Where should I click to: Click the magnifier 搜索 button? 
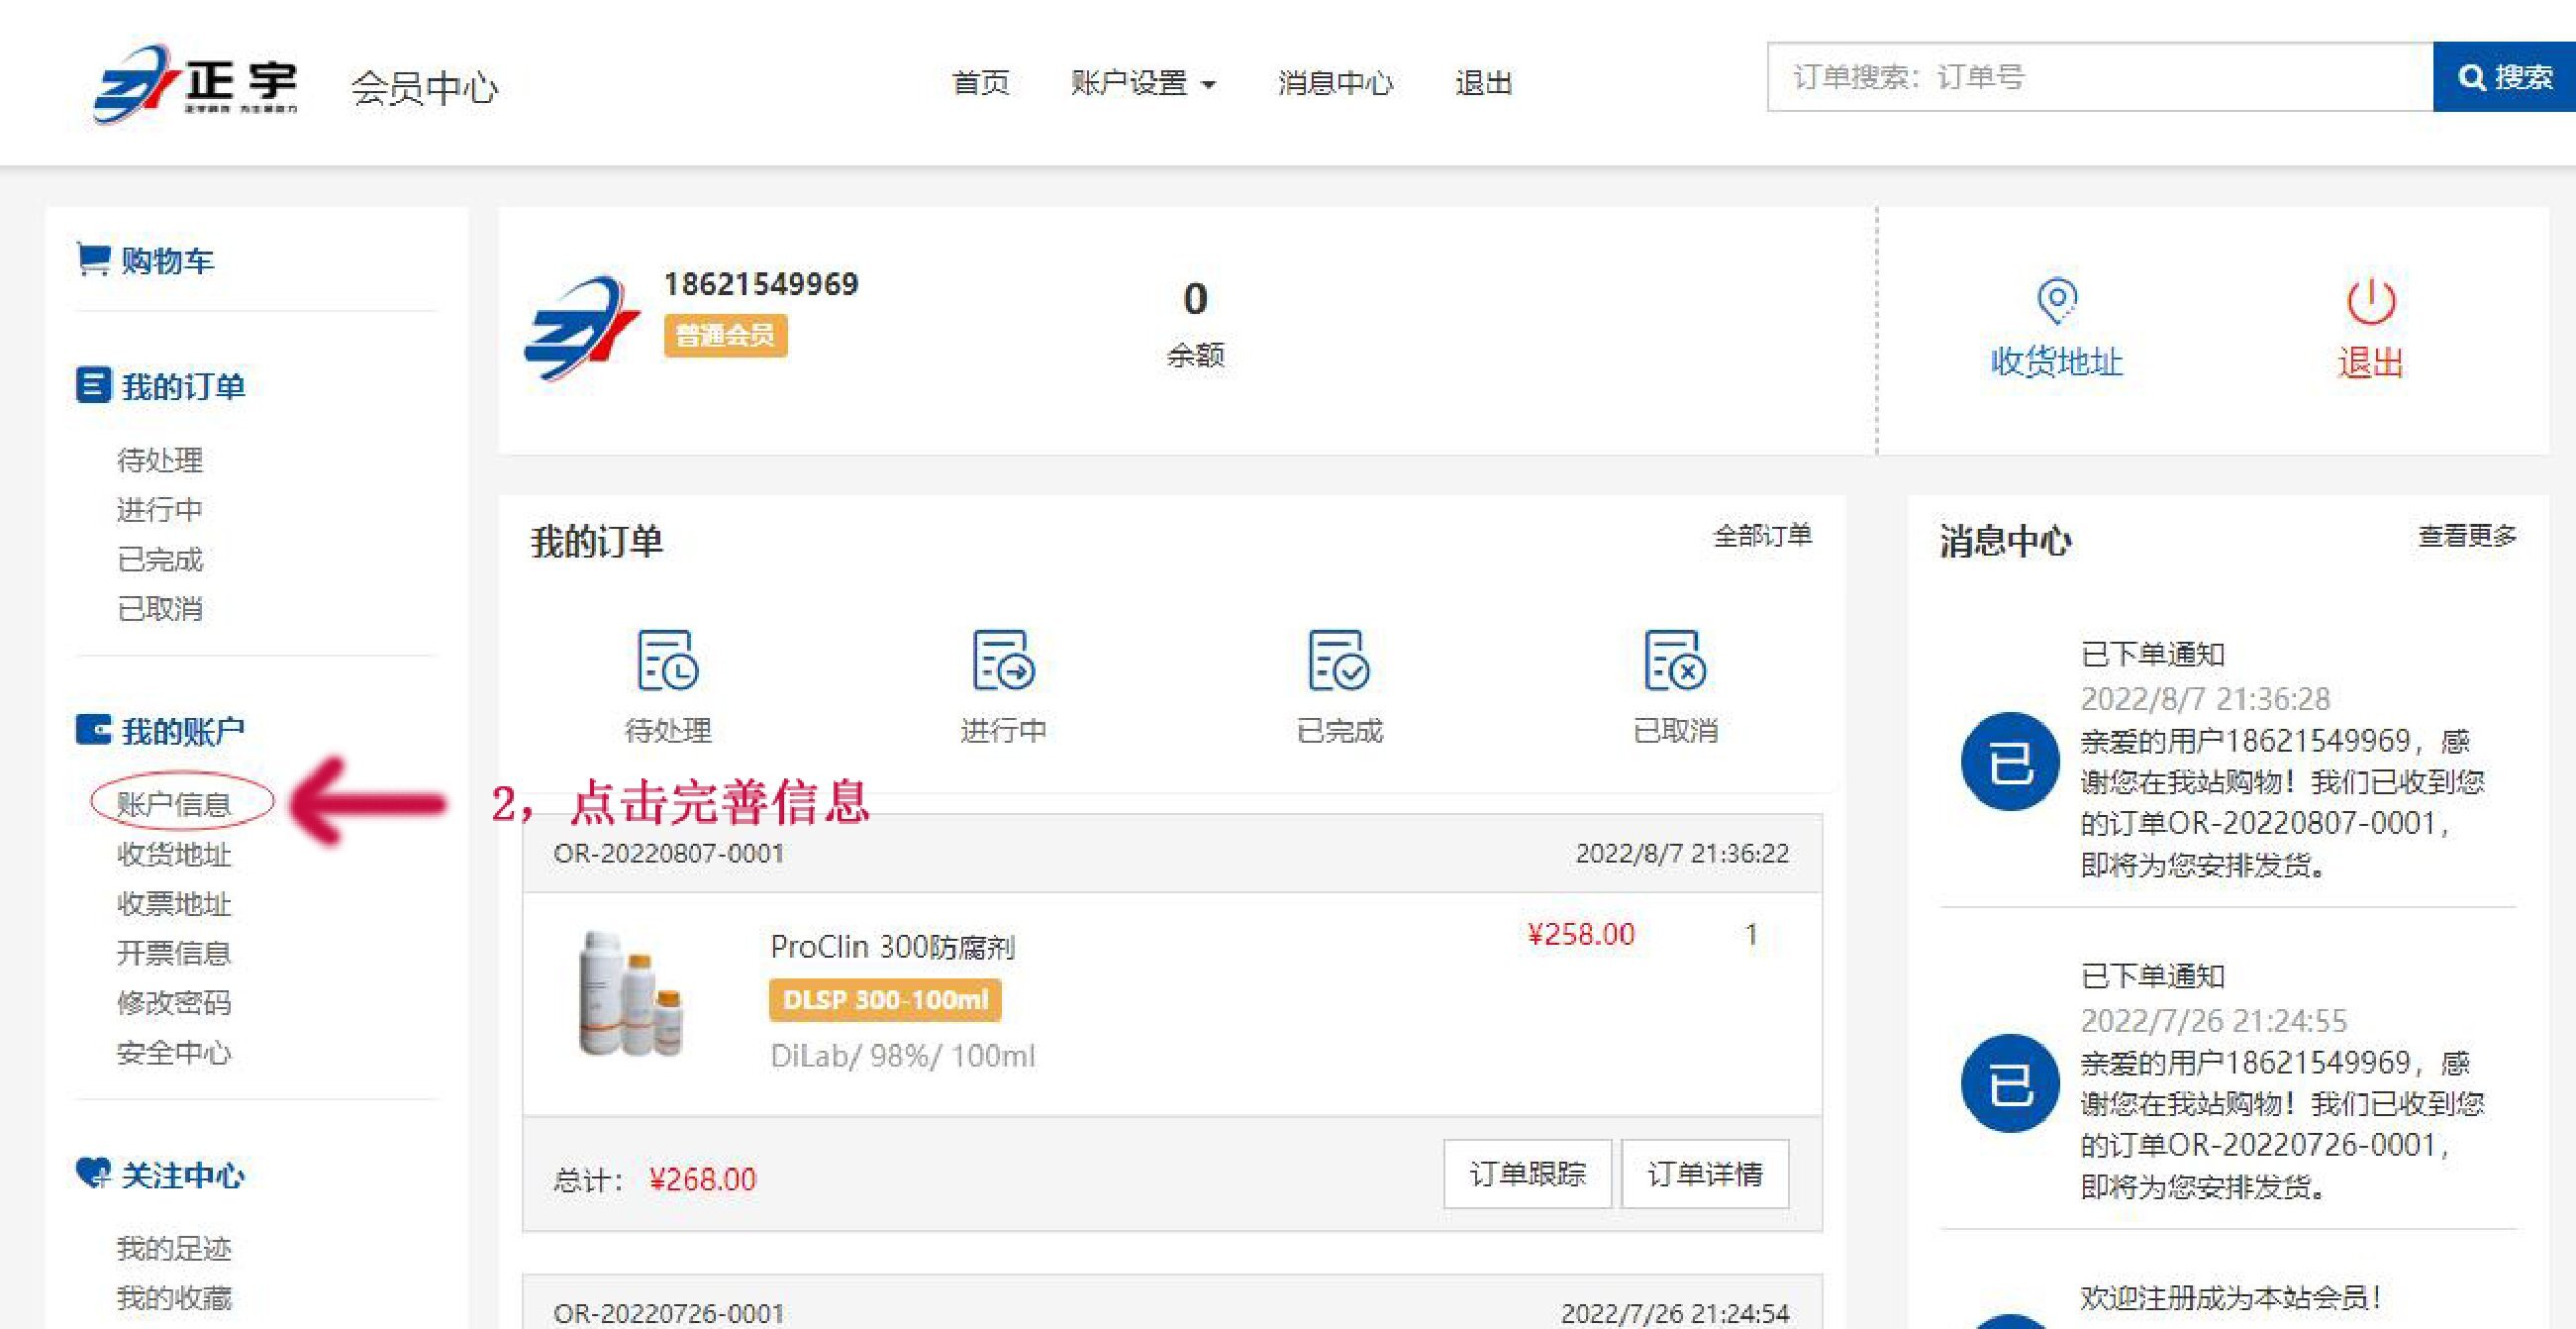point(2504,77)
